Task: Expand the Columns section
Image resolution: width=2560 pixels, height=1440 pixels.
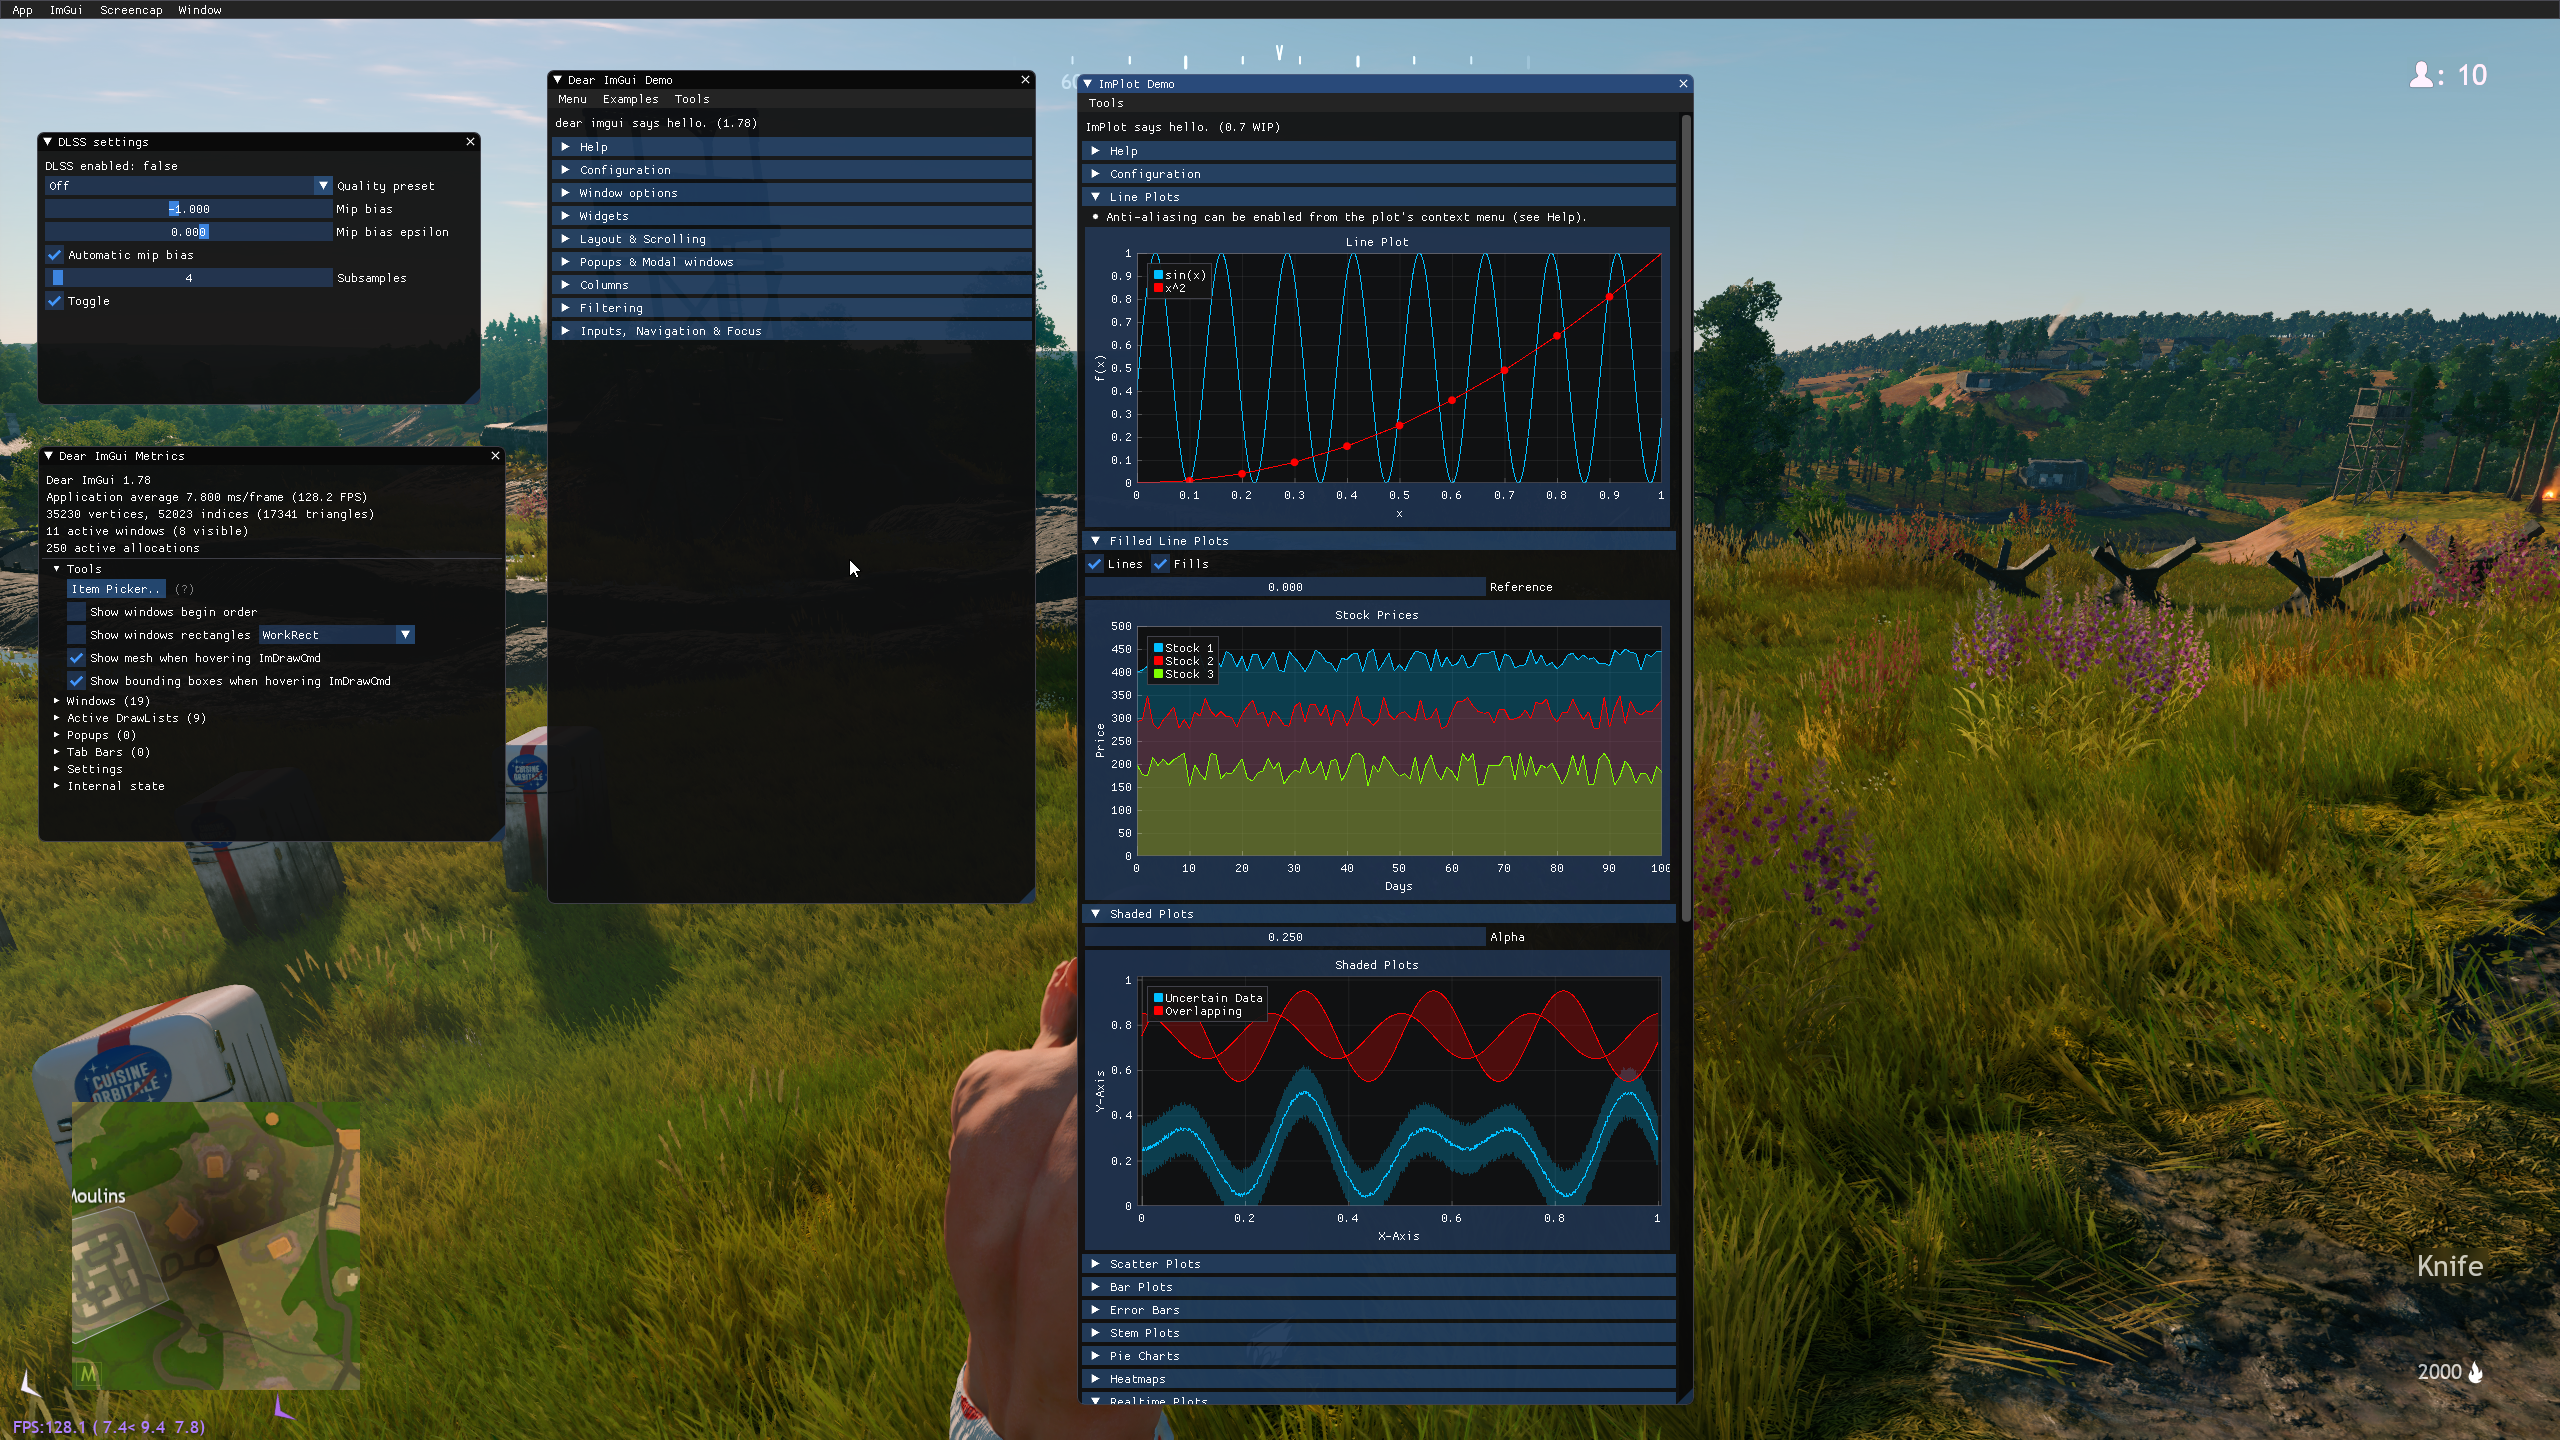Action: point(791,285)
